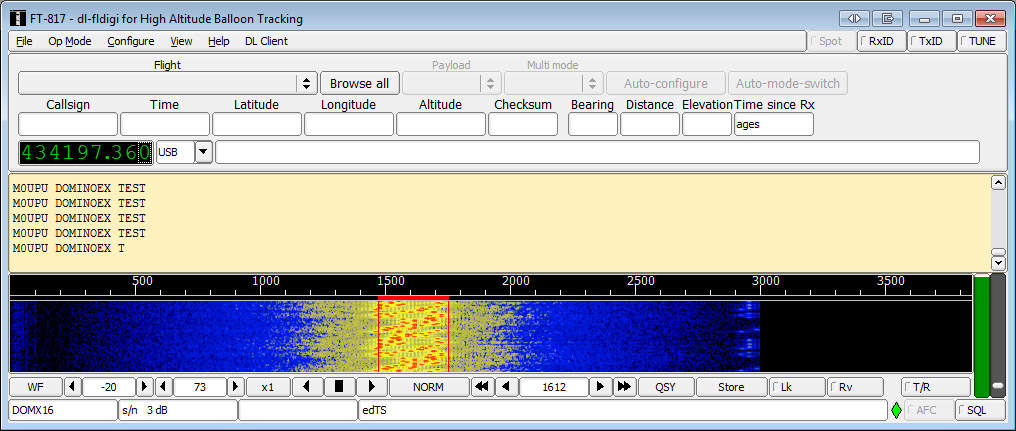Screen dimensions: 1016x431
Task: Toggle the RxID option
Action: coord(881,41)
